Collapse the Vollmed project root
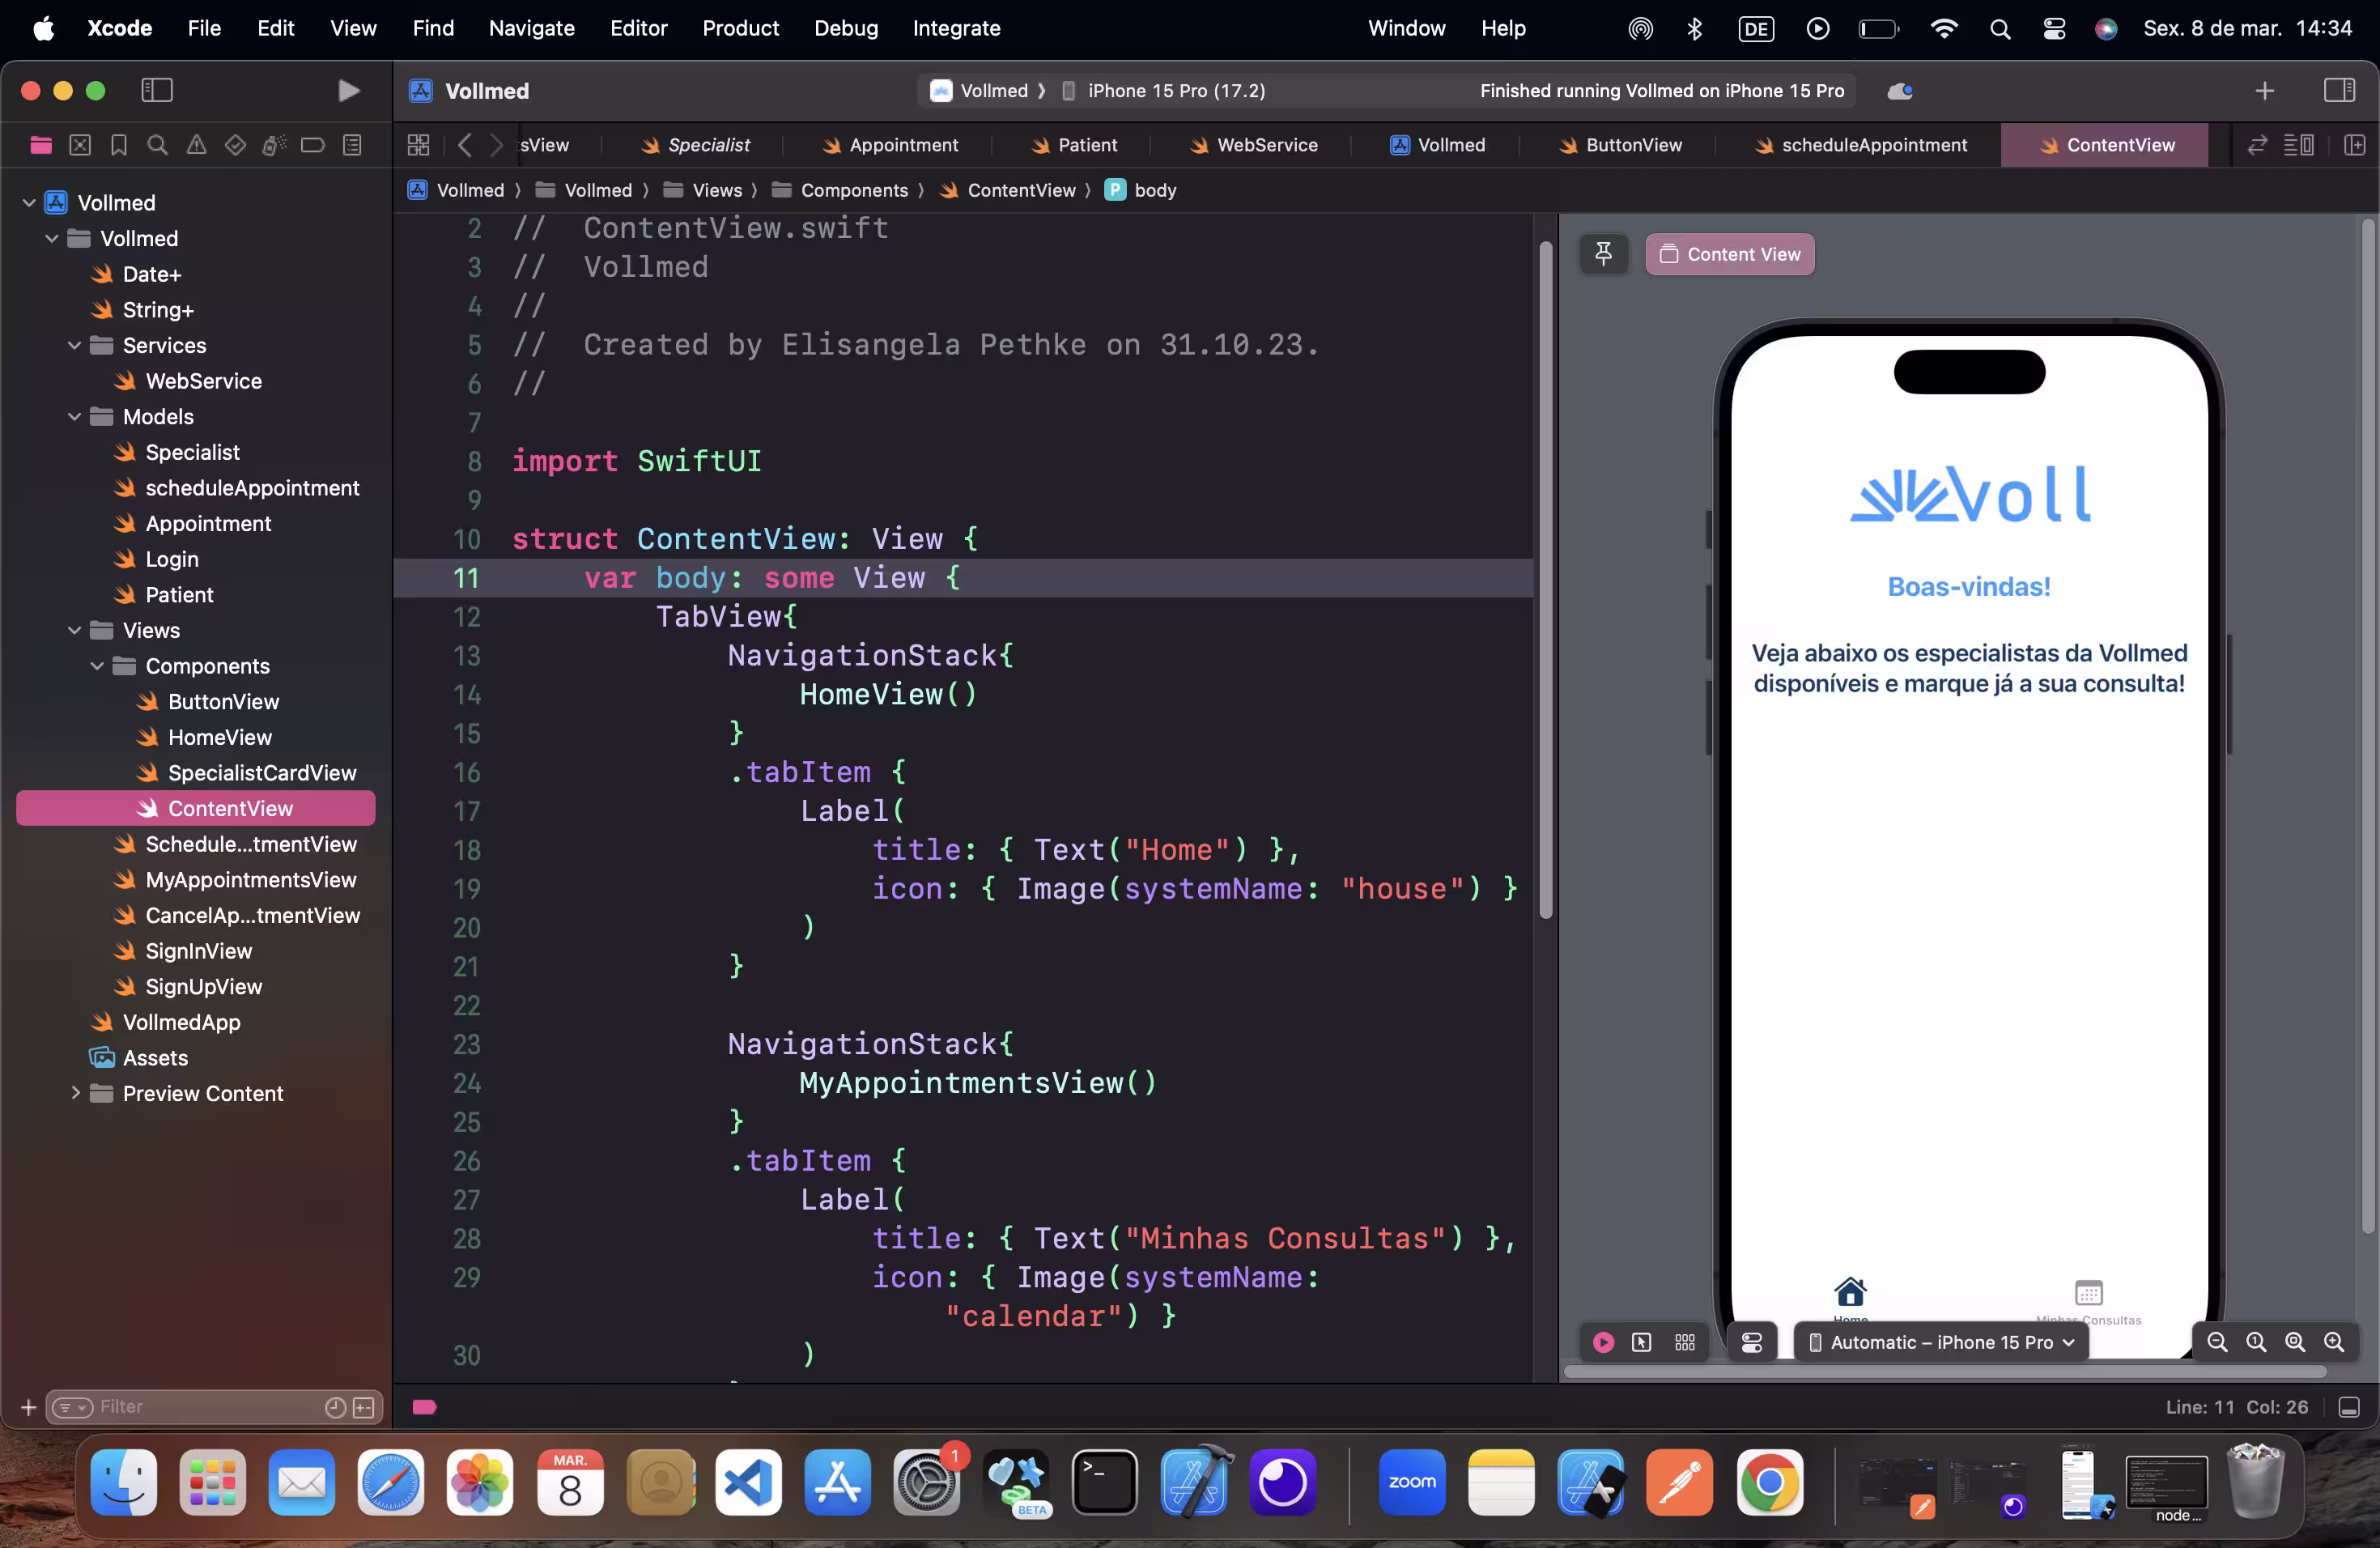The height and width of the screenshot is (1548, 2380). click(29, 203)
